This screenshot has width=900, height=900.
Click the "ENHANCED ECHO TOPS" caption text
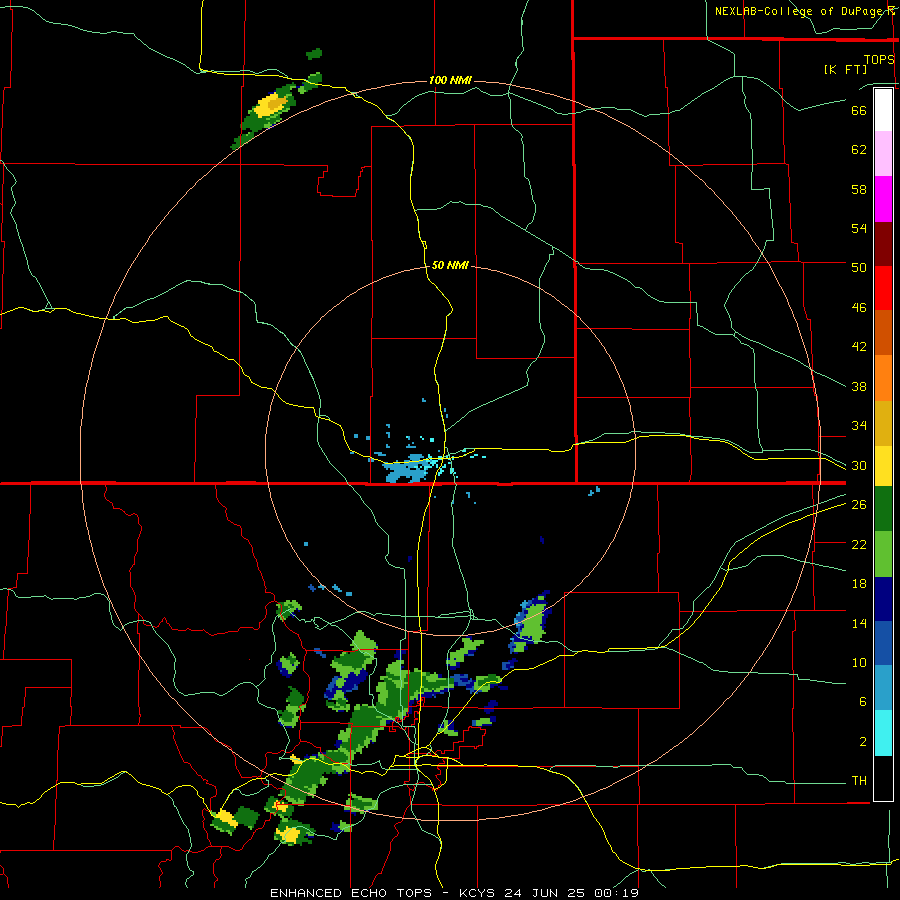click(x=351, y=893)
